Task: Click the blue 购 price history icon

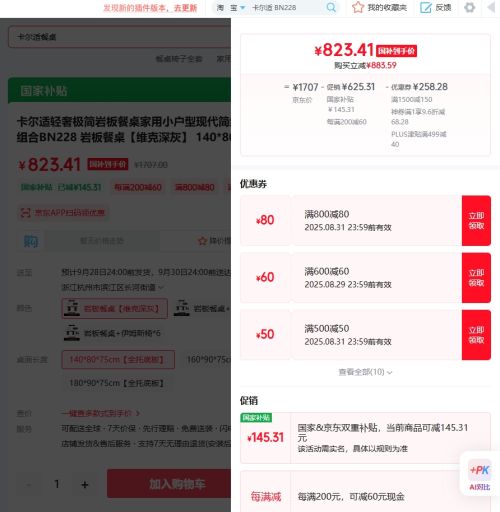Action: 31,241
